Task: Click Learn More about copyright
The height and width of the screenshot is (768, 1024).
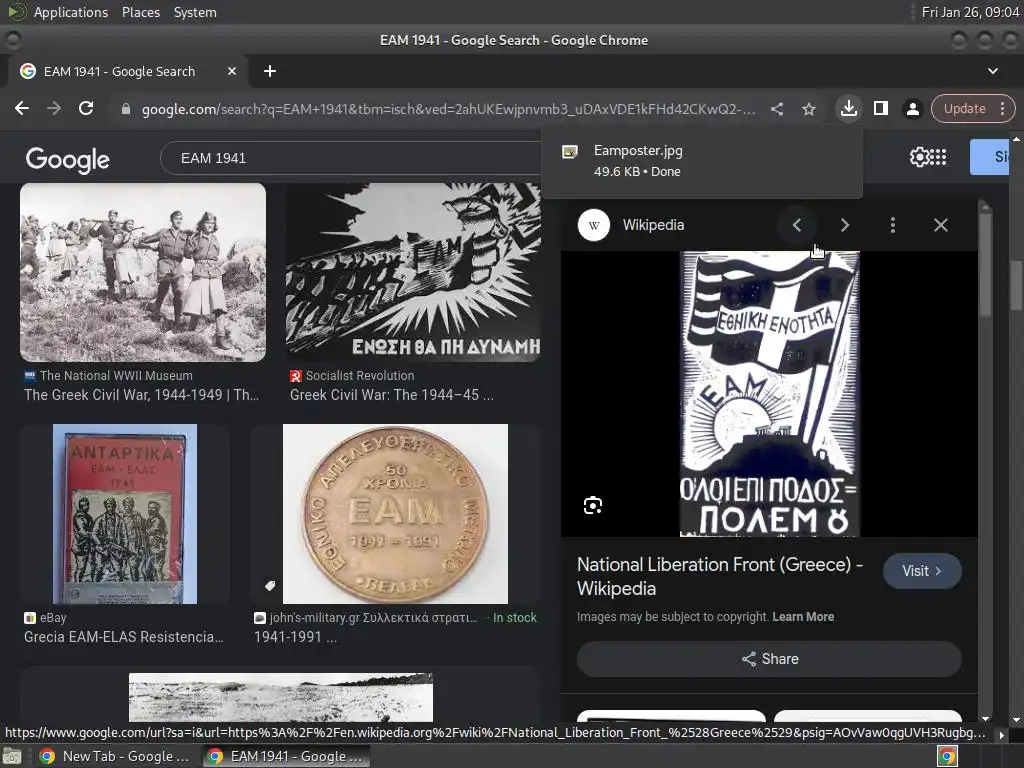Action: (x=803, y=616)
